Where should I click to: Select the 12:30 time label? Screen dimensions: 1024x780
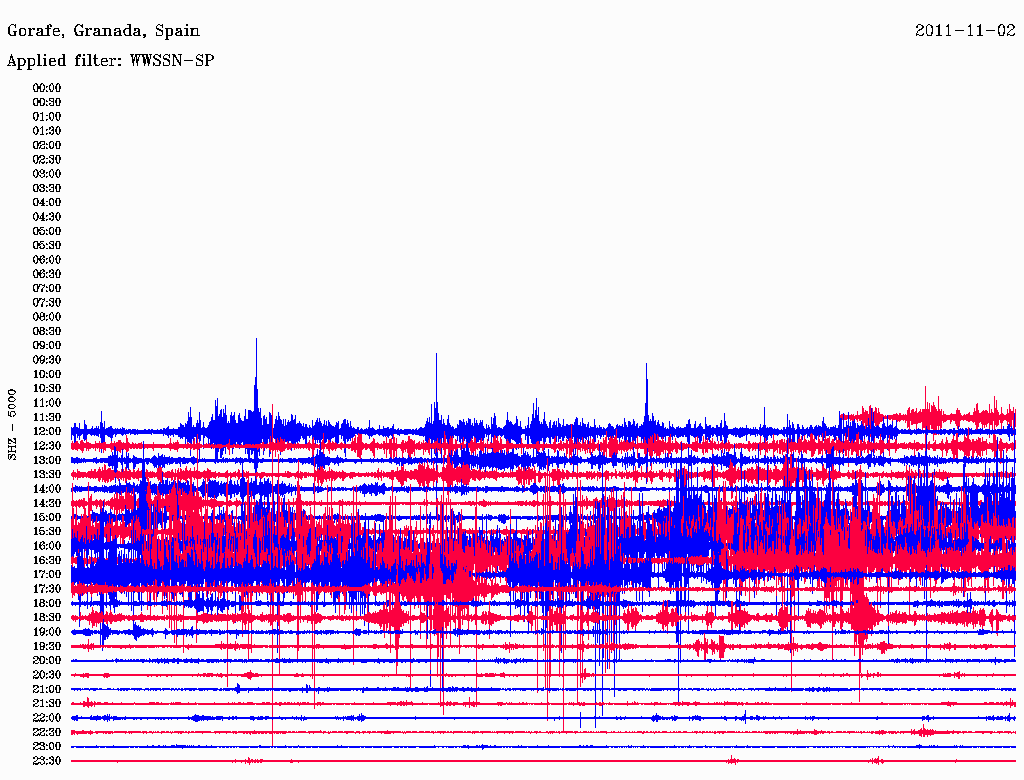coord(47,446)
